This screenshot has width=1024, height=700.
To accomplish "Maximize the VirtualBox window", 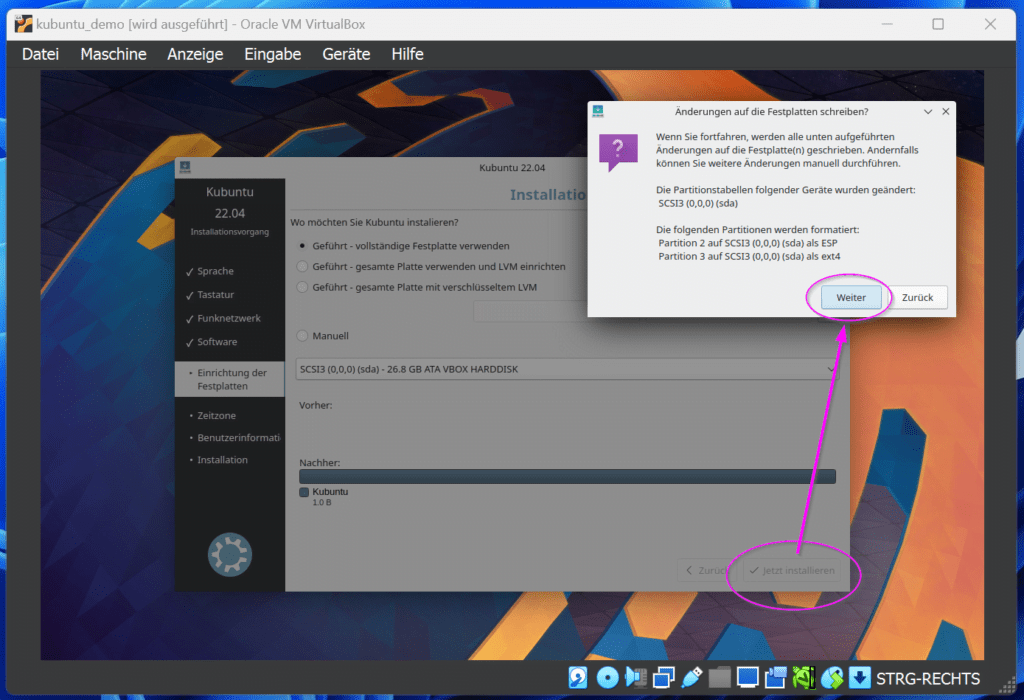I will [938, 24].
